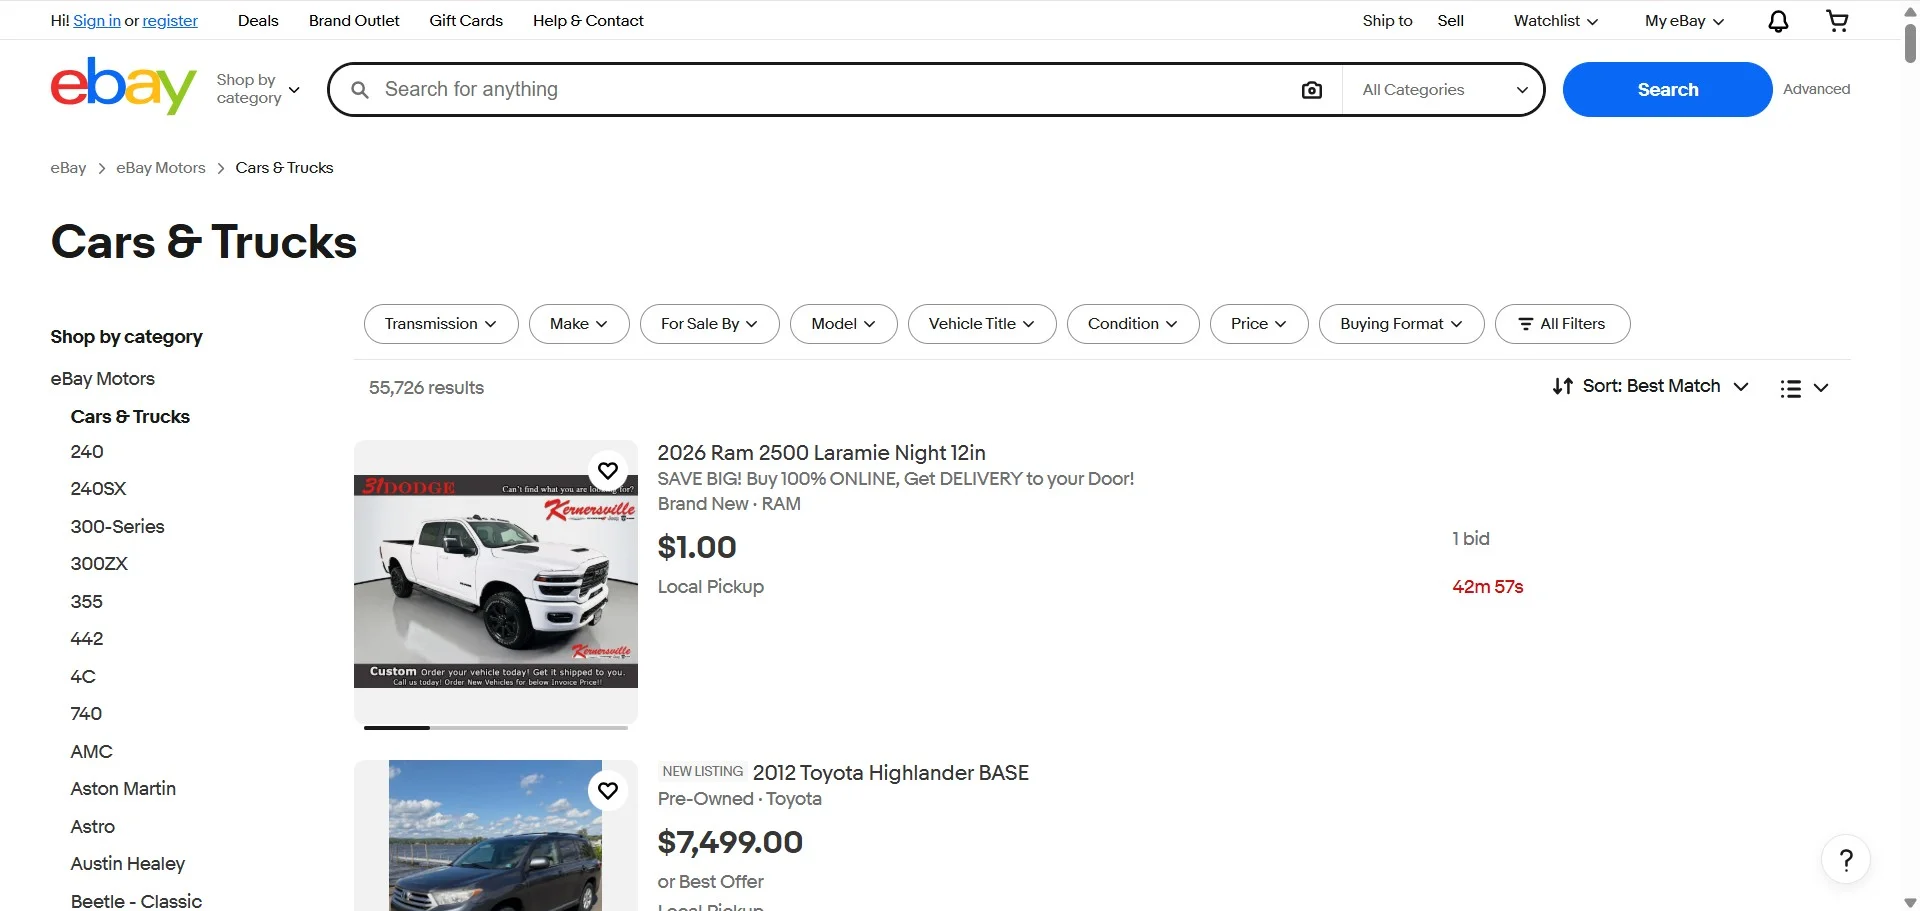Open Advanced search link
This screenshot has height=911, width=1920.
pyautogui.click(x=1816, y=89)
